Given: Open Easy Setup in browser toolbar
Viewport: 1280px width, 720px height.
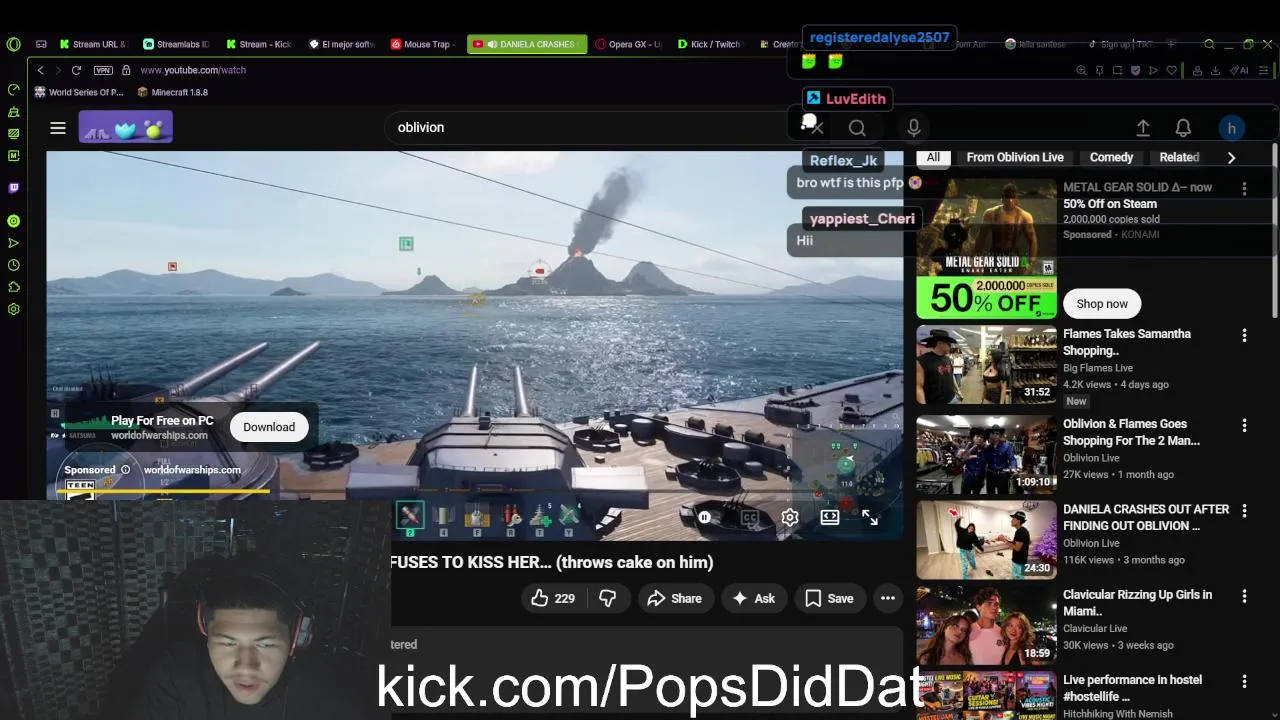Looking at the screenshot, I should (x=1264, y=70).
